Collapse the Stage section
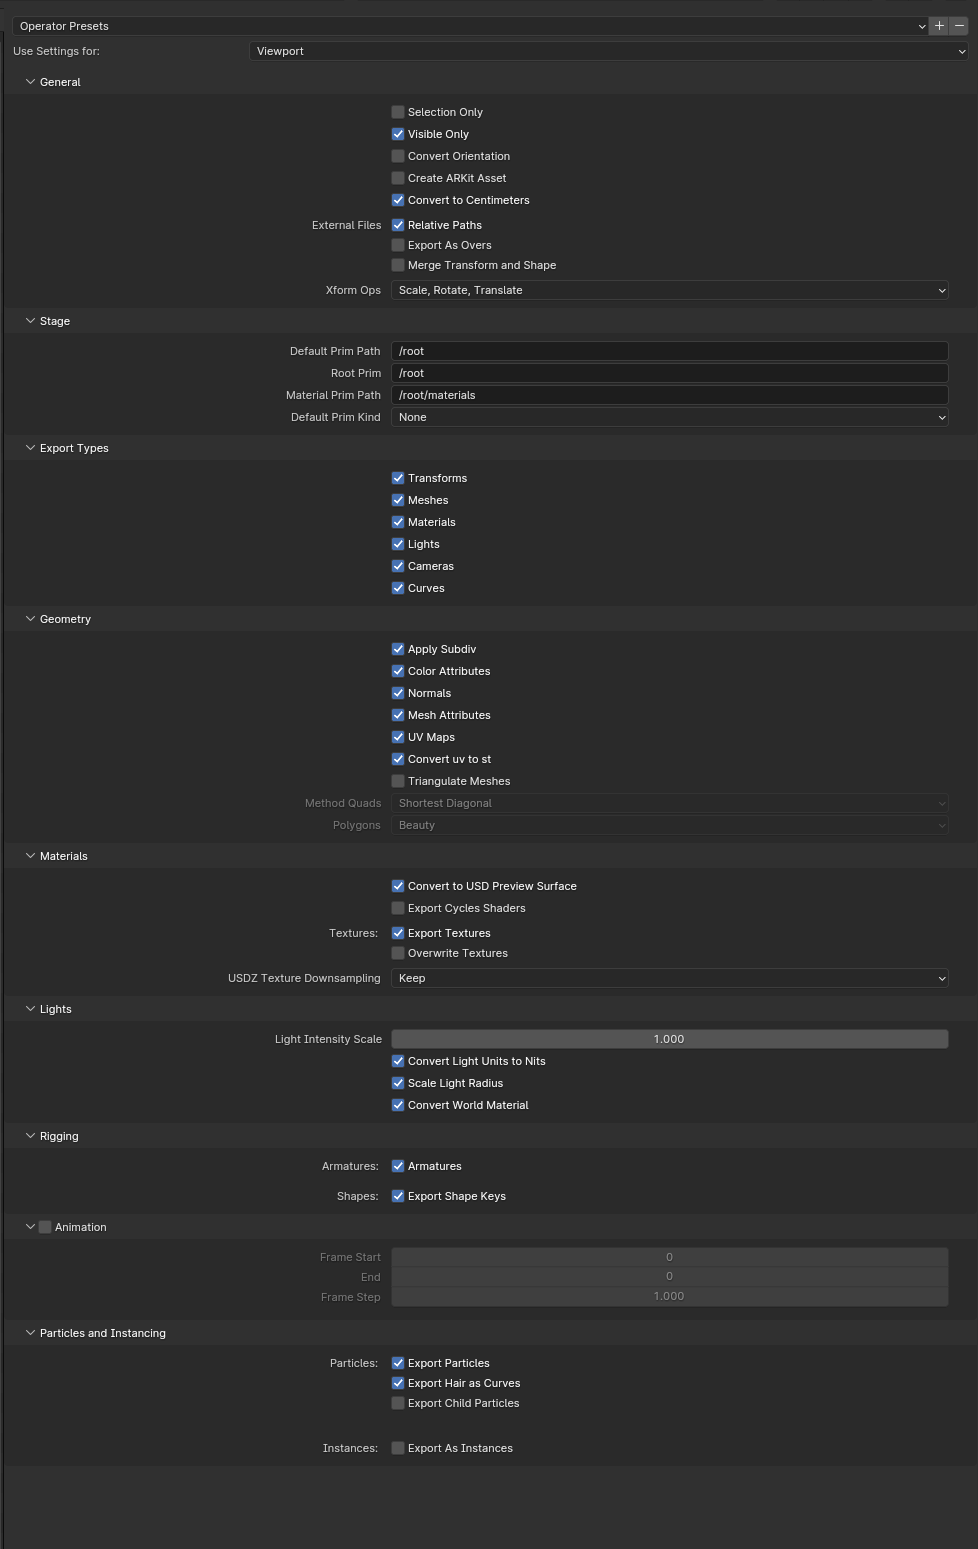Viewport: 978px width, 1549px height. 30,321
